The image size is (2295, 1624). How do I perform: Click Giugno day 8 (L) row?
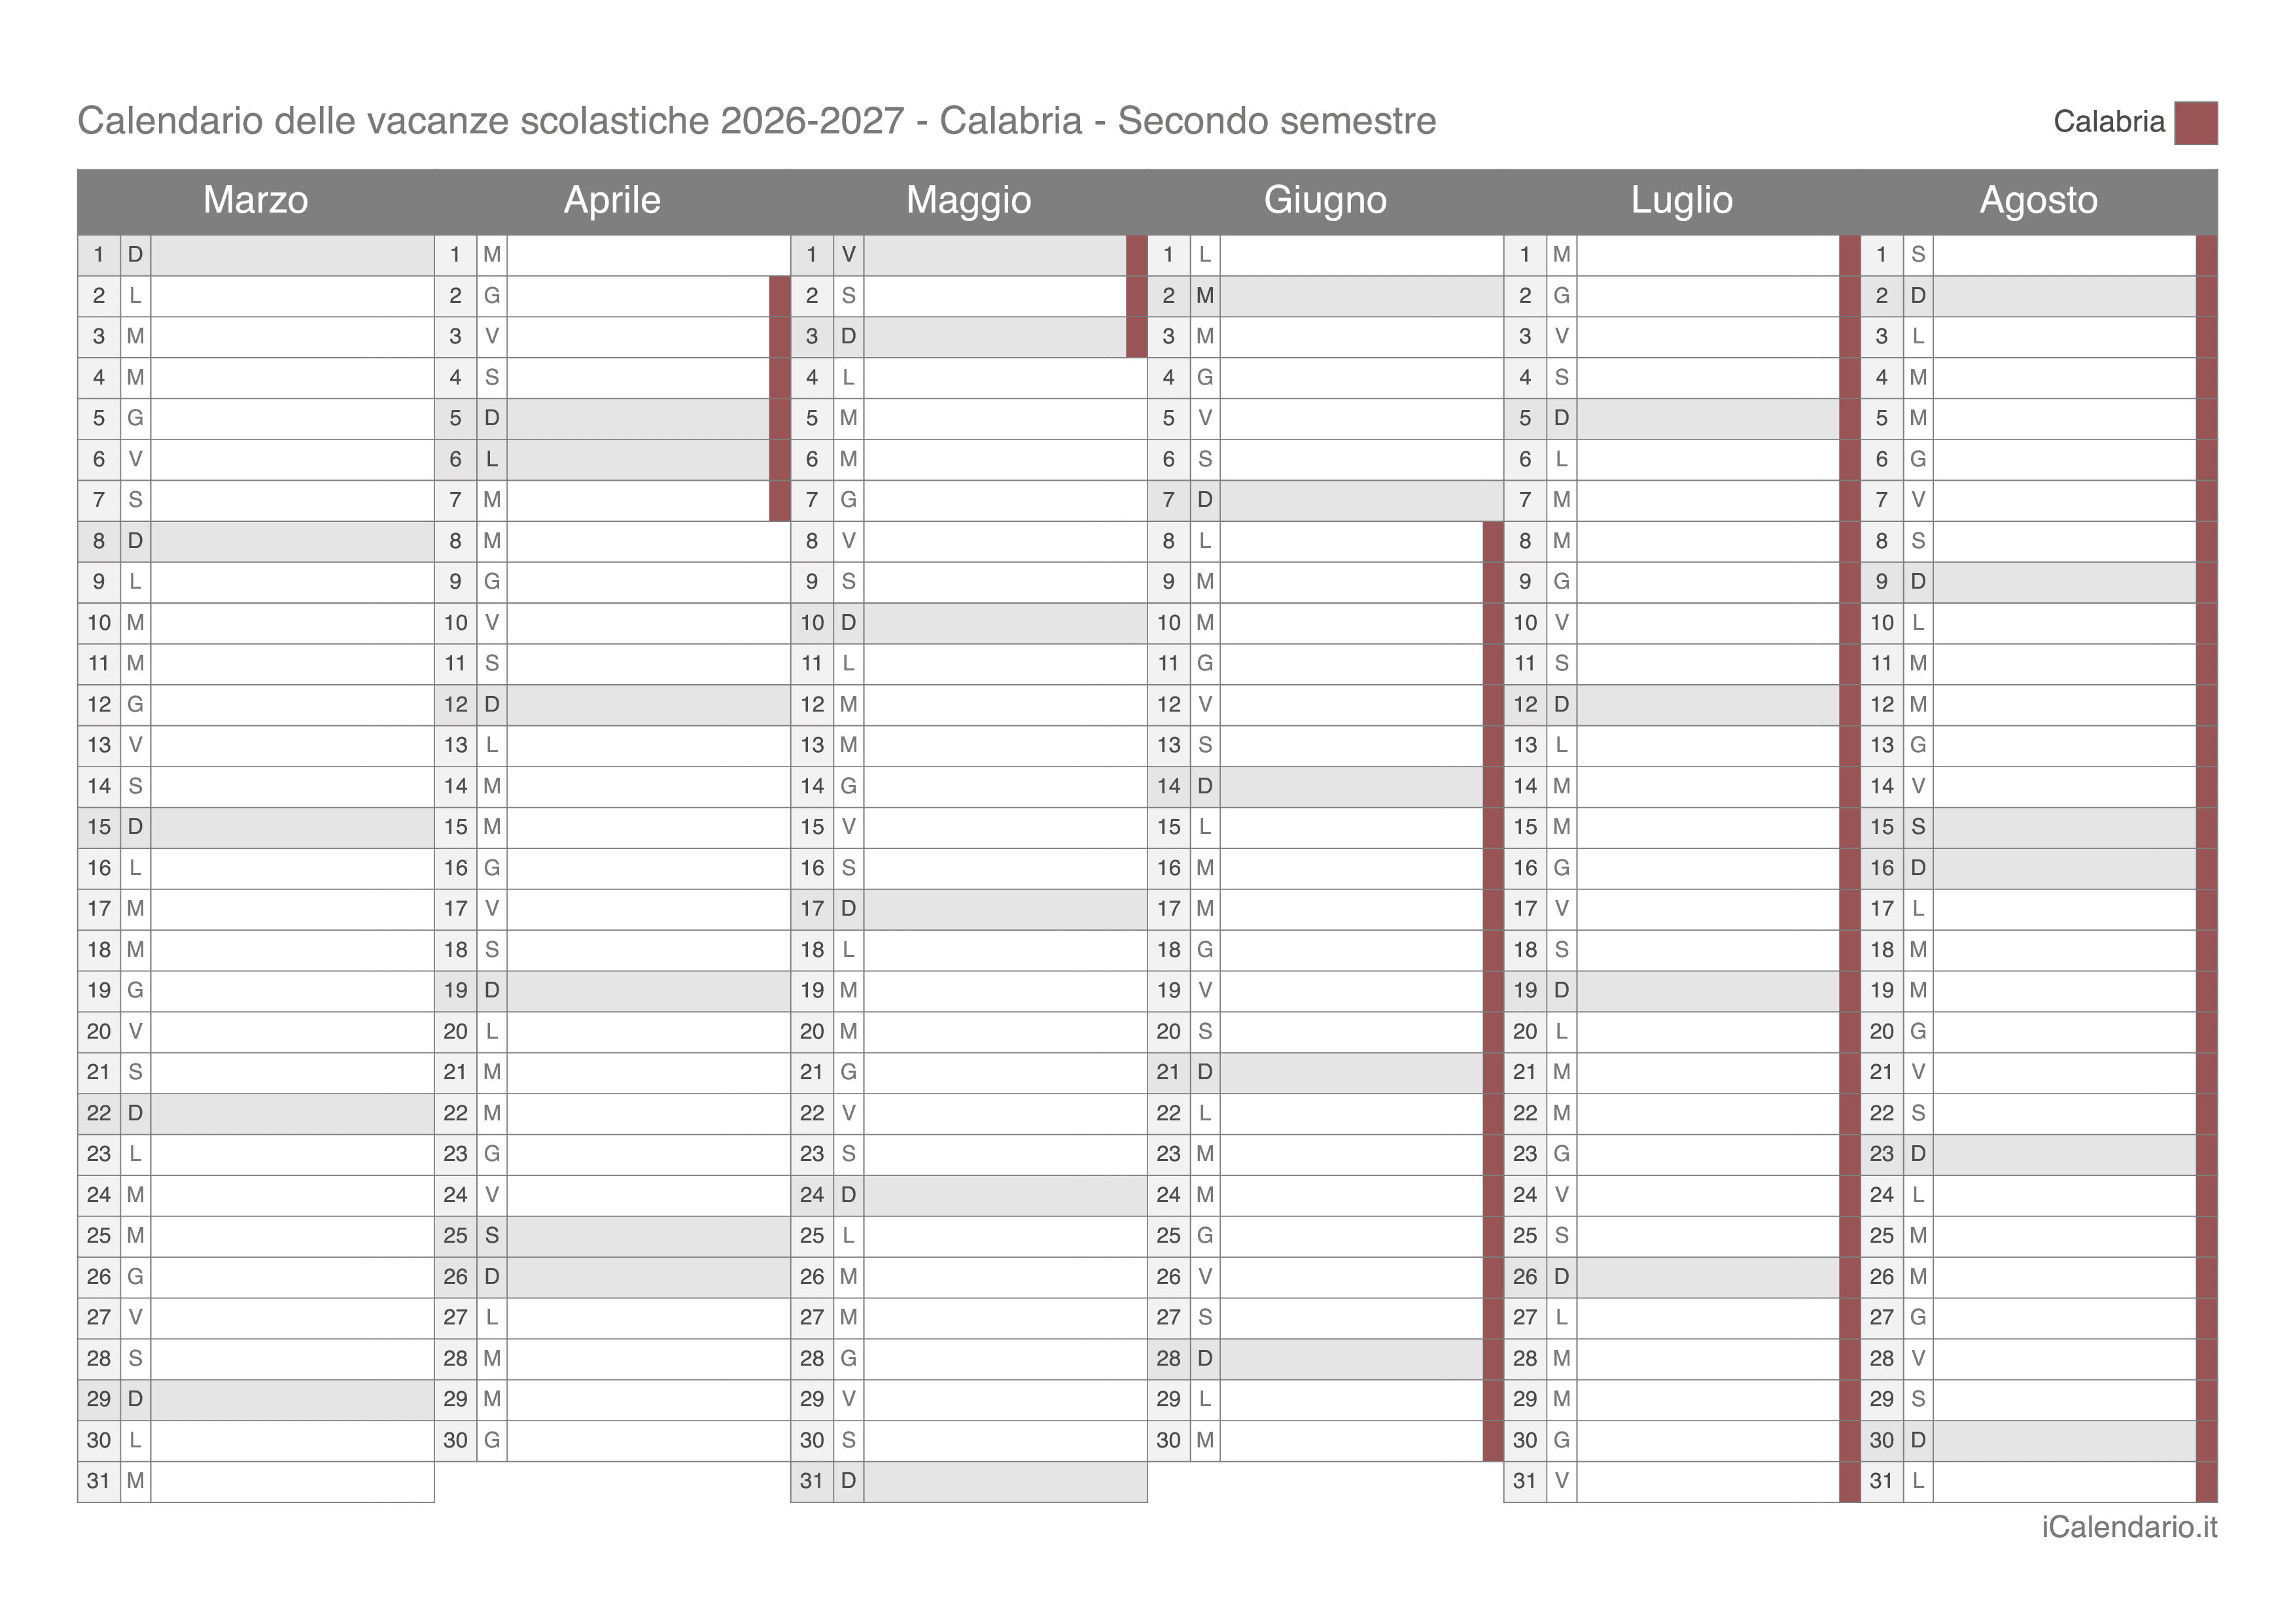1325,541
